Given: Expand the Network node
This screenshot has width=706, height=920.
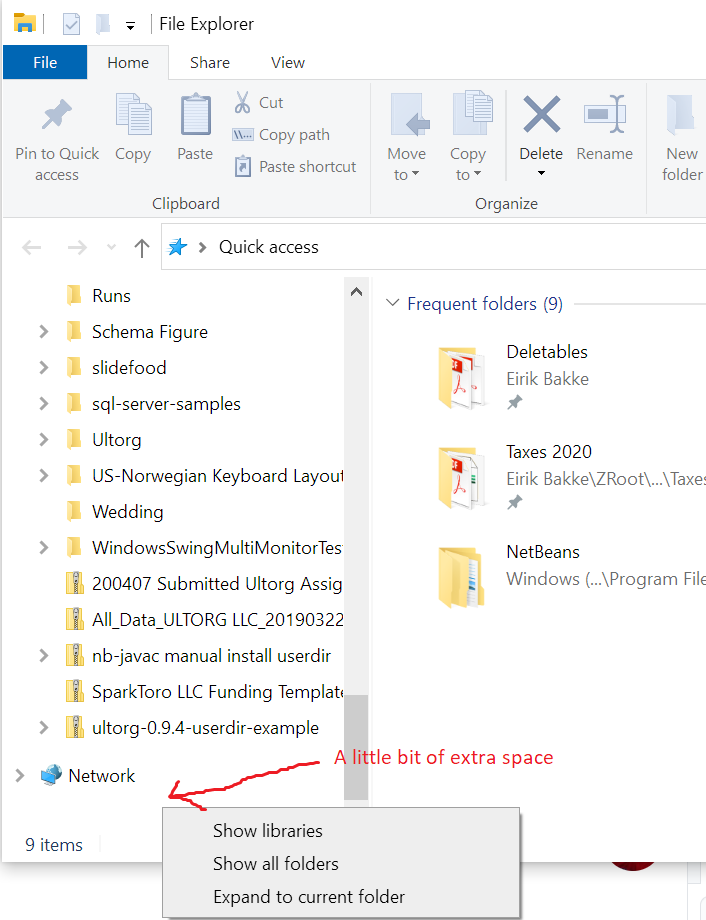Looking at the screenshot, I should [x=19, y=776].
